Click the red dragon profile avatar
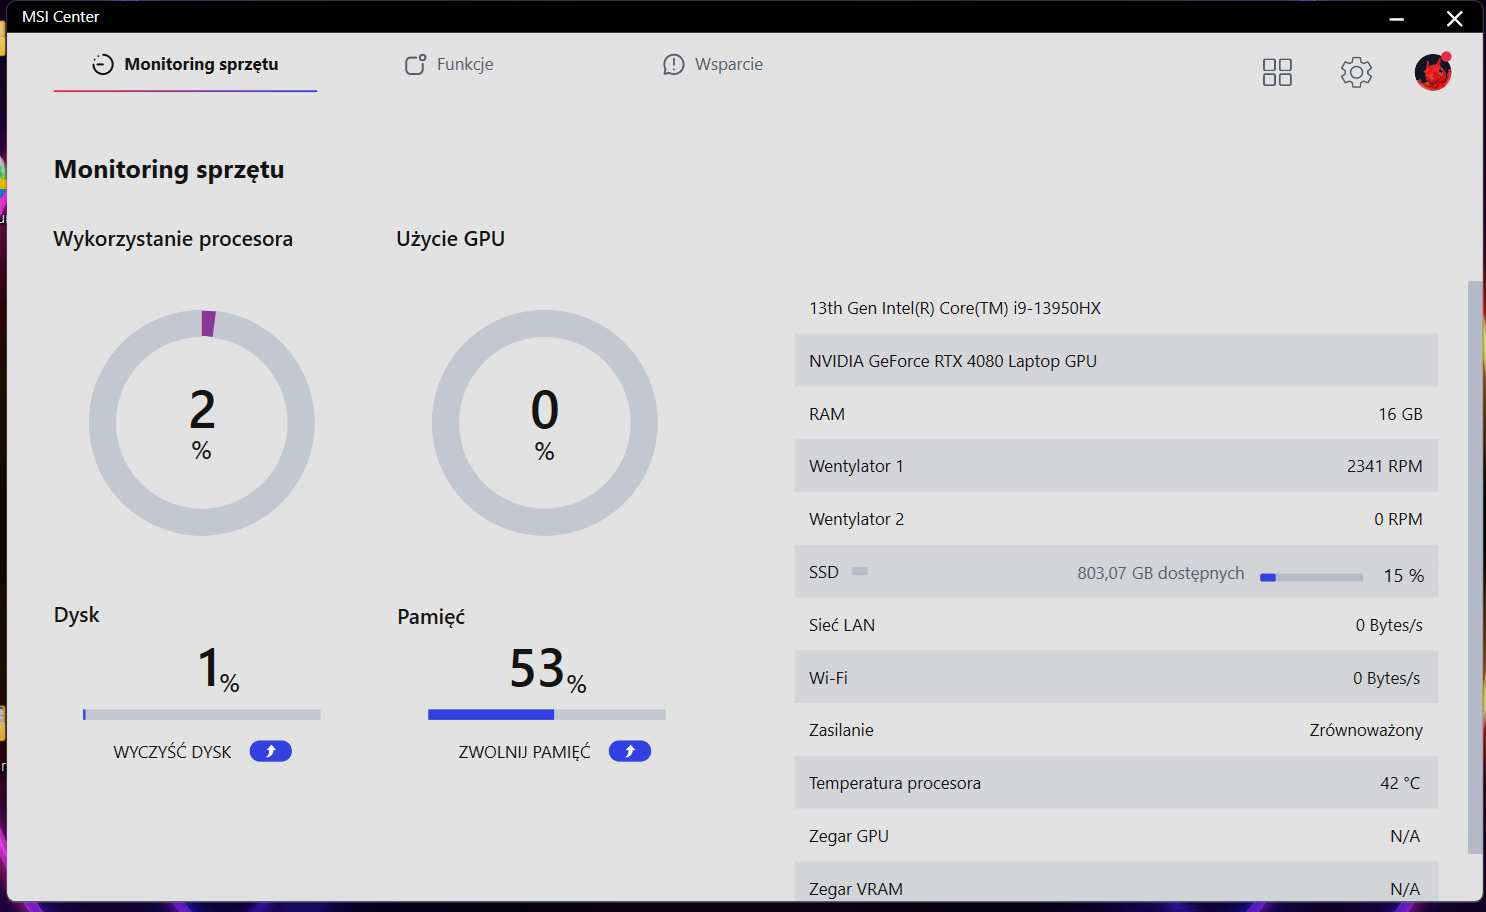The height and width of the screenshot is (912, 1486). tap(1432, 72)
